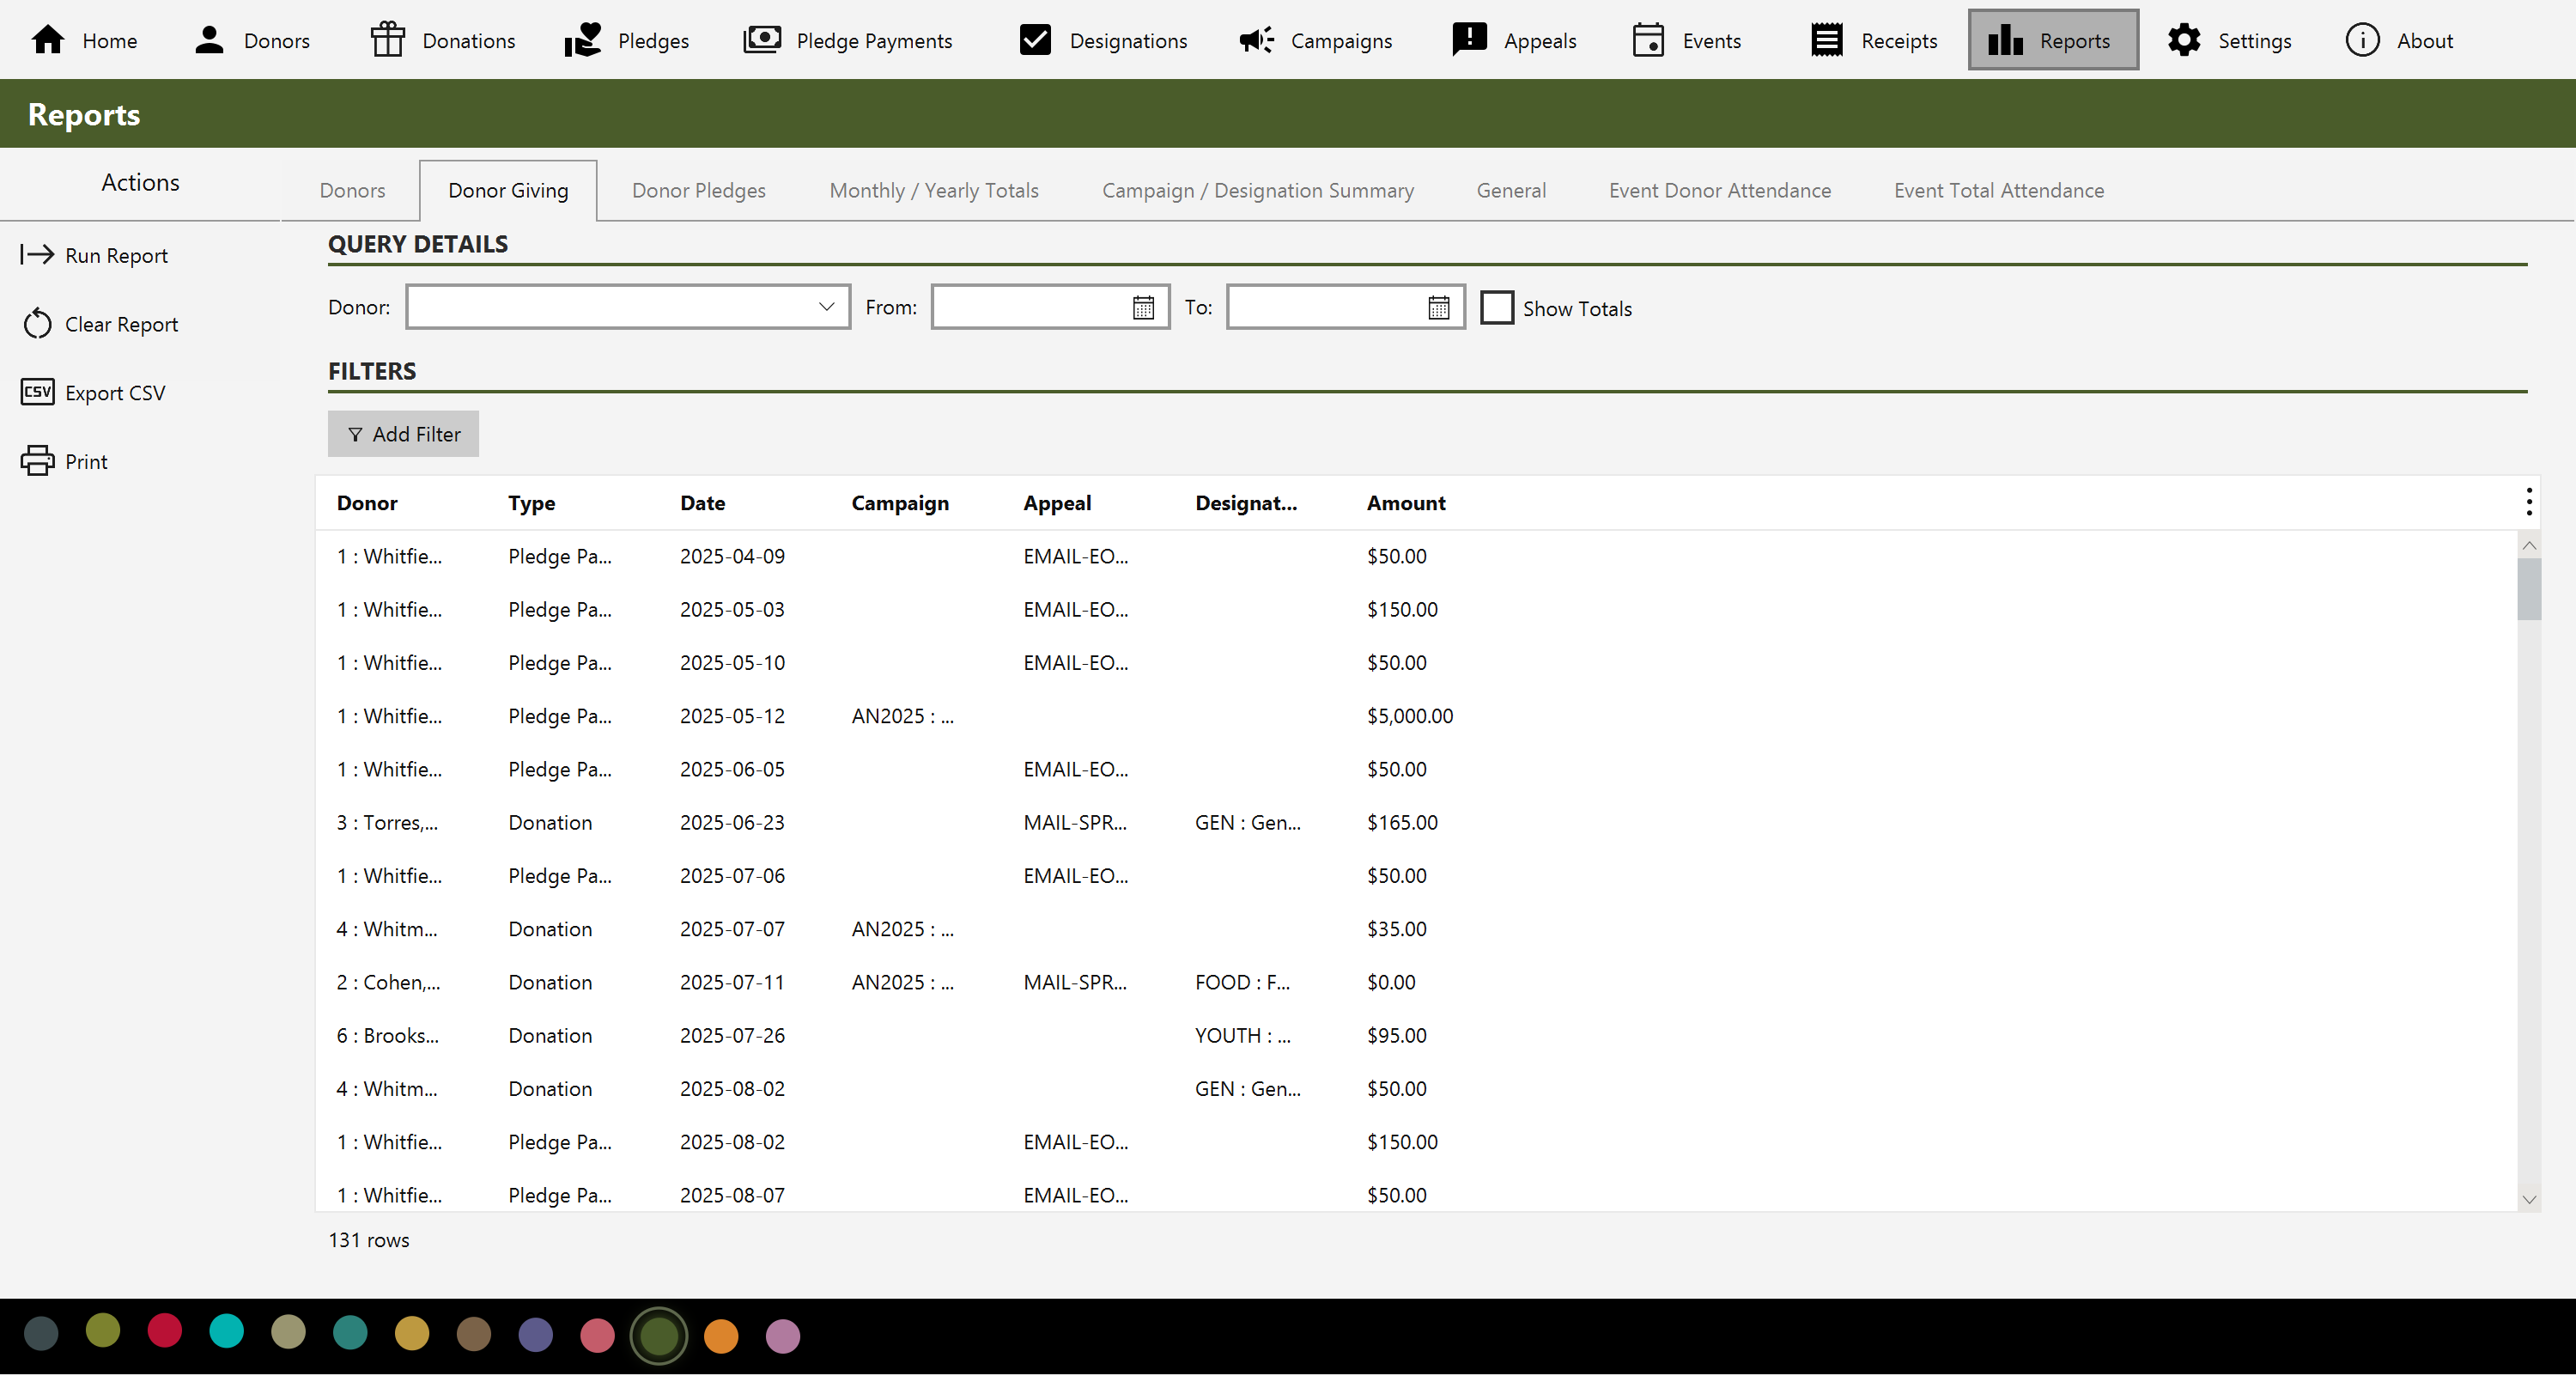This screenshot has width=2576, height=1382.
Task: Click the Clear Report circular arrow icon
Action: [37, 324]
